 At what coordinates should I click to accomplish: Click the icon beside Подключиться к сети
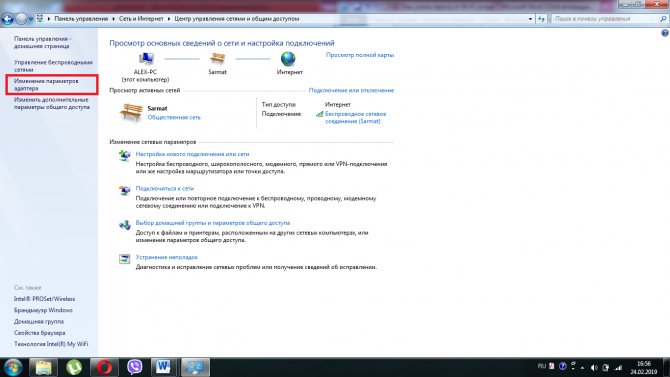pyautogui.click(x=124, y=190)
